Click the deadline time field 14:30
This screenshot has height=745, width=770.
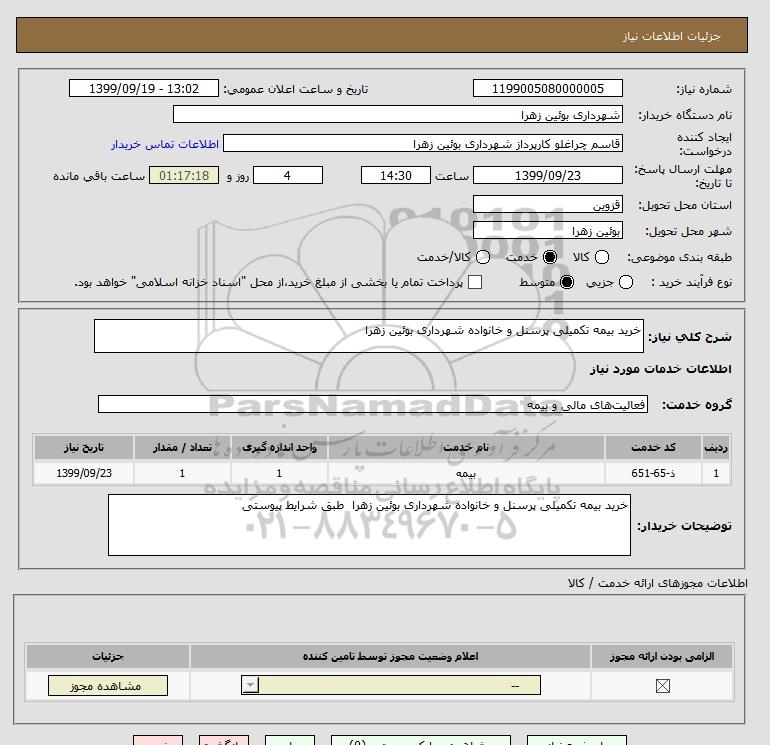click(x=396, y=175)
